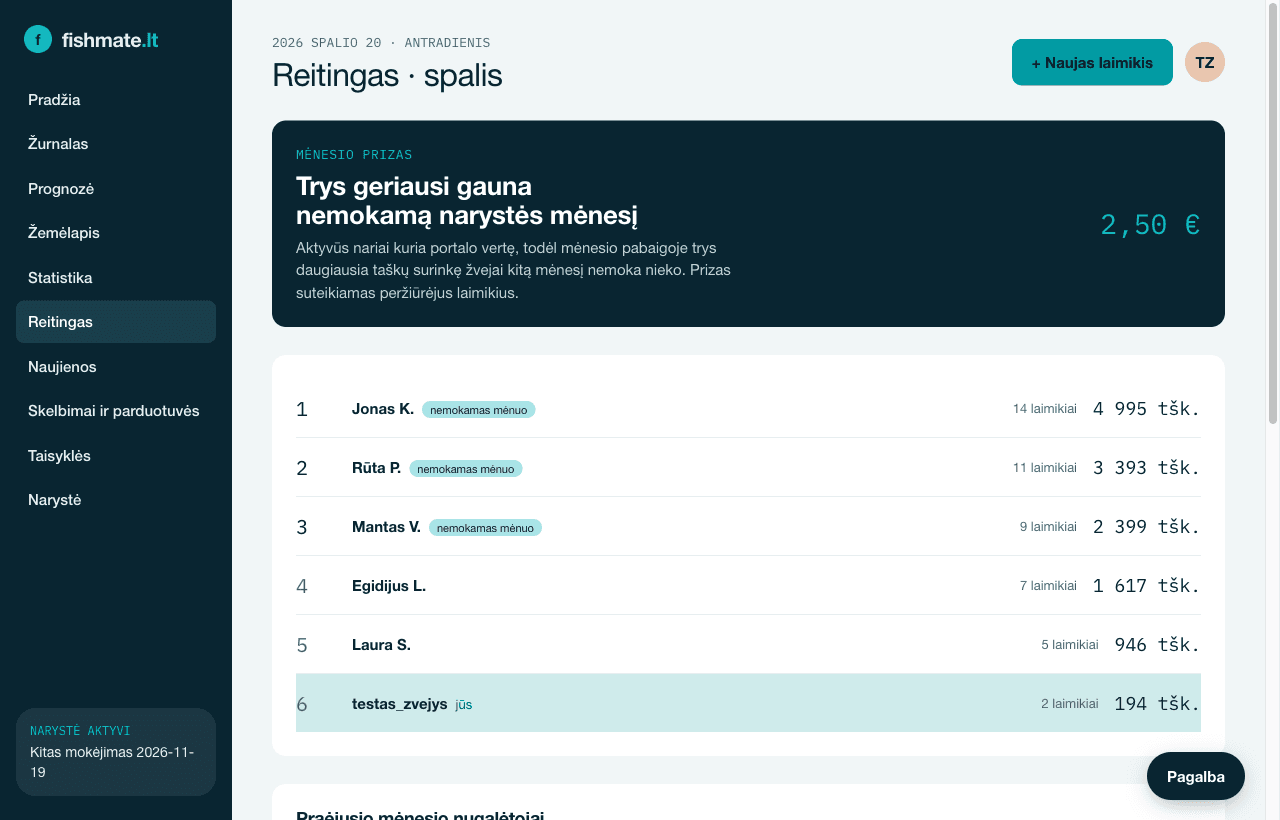This screenshot has width=1280, height=820.
Task: Click the + Naujas laimikis button
Action: [1092, 62]
